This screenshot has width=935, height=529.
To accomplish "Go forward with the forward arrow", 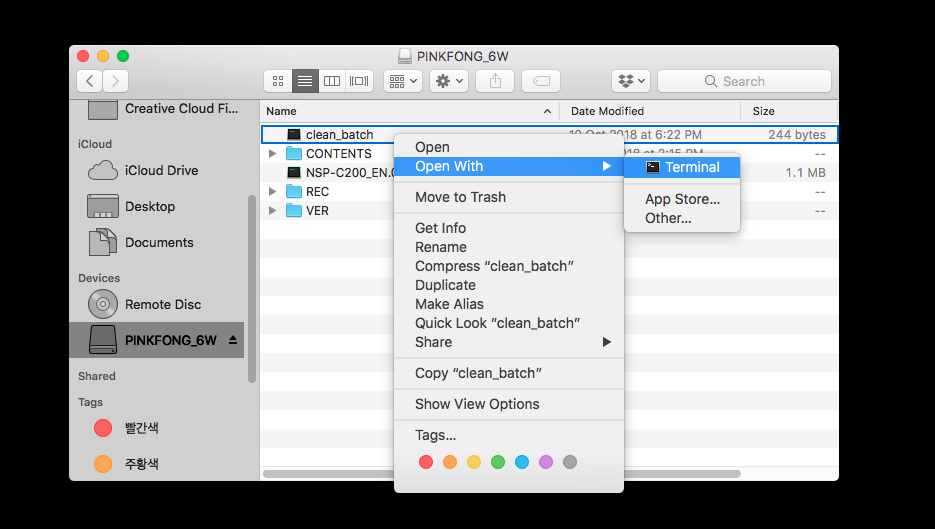I will point(116,81).
